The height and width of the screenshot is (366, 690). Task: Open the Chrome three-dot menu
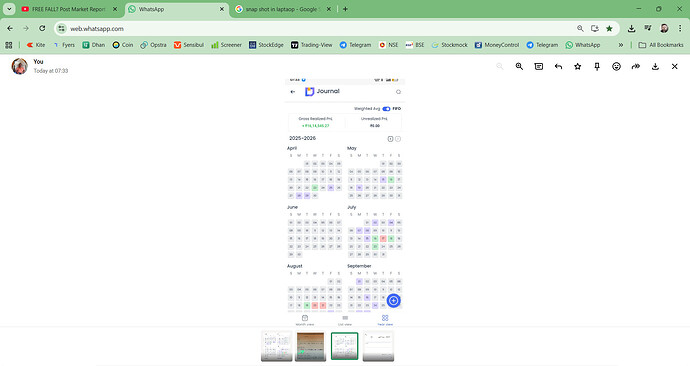point(680,28)
